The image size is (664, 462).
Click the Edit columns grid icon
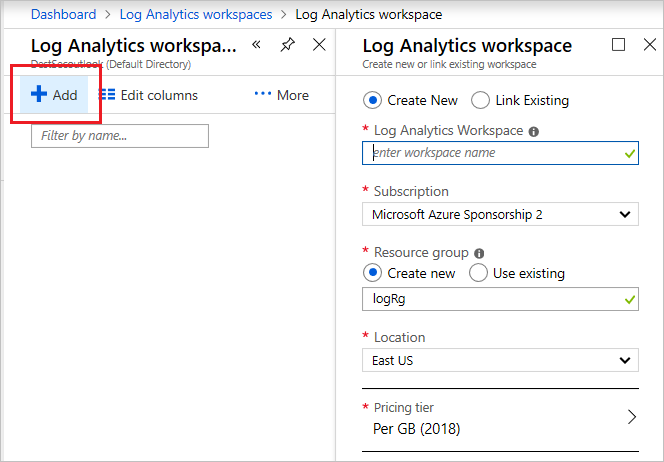click(107, 94)
